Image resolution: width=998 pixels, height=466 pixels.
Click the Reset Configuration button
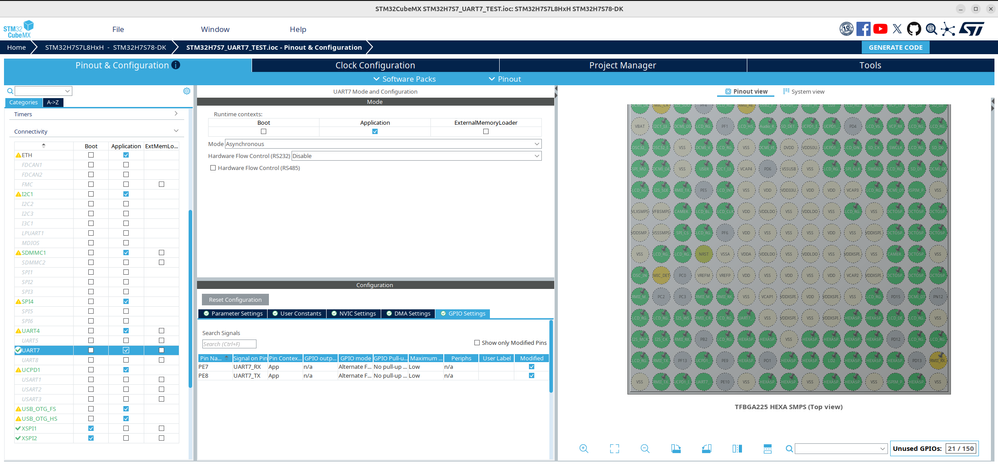pos(235,299)
